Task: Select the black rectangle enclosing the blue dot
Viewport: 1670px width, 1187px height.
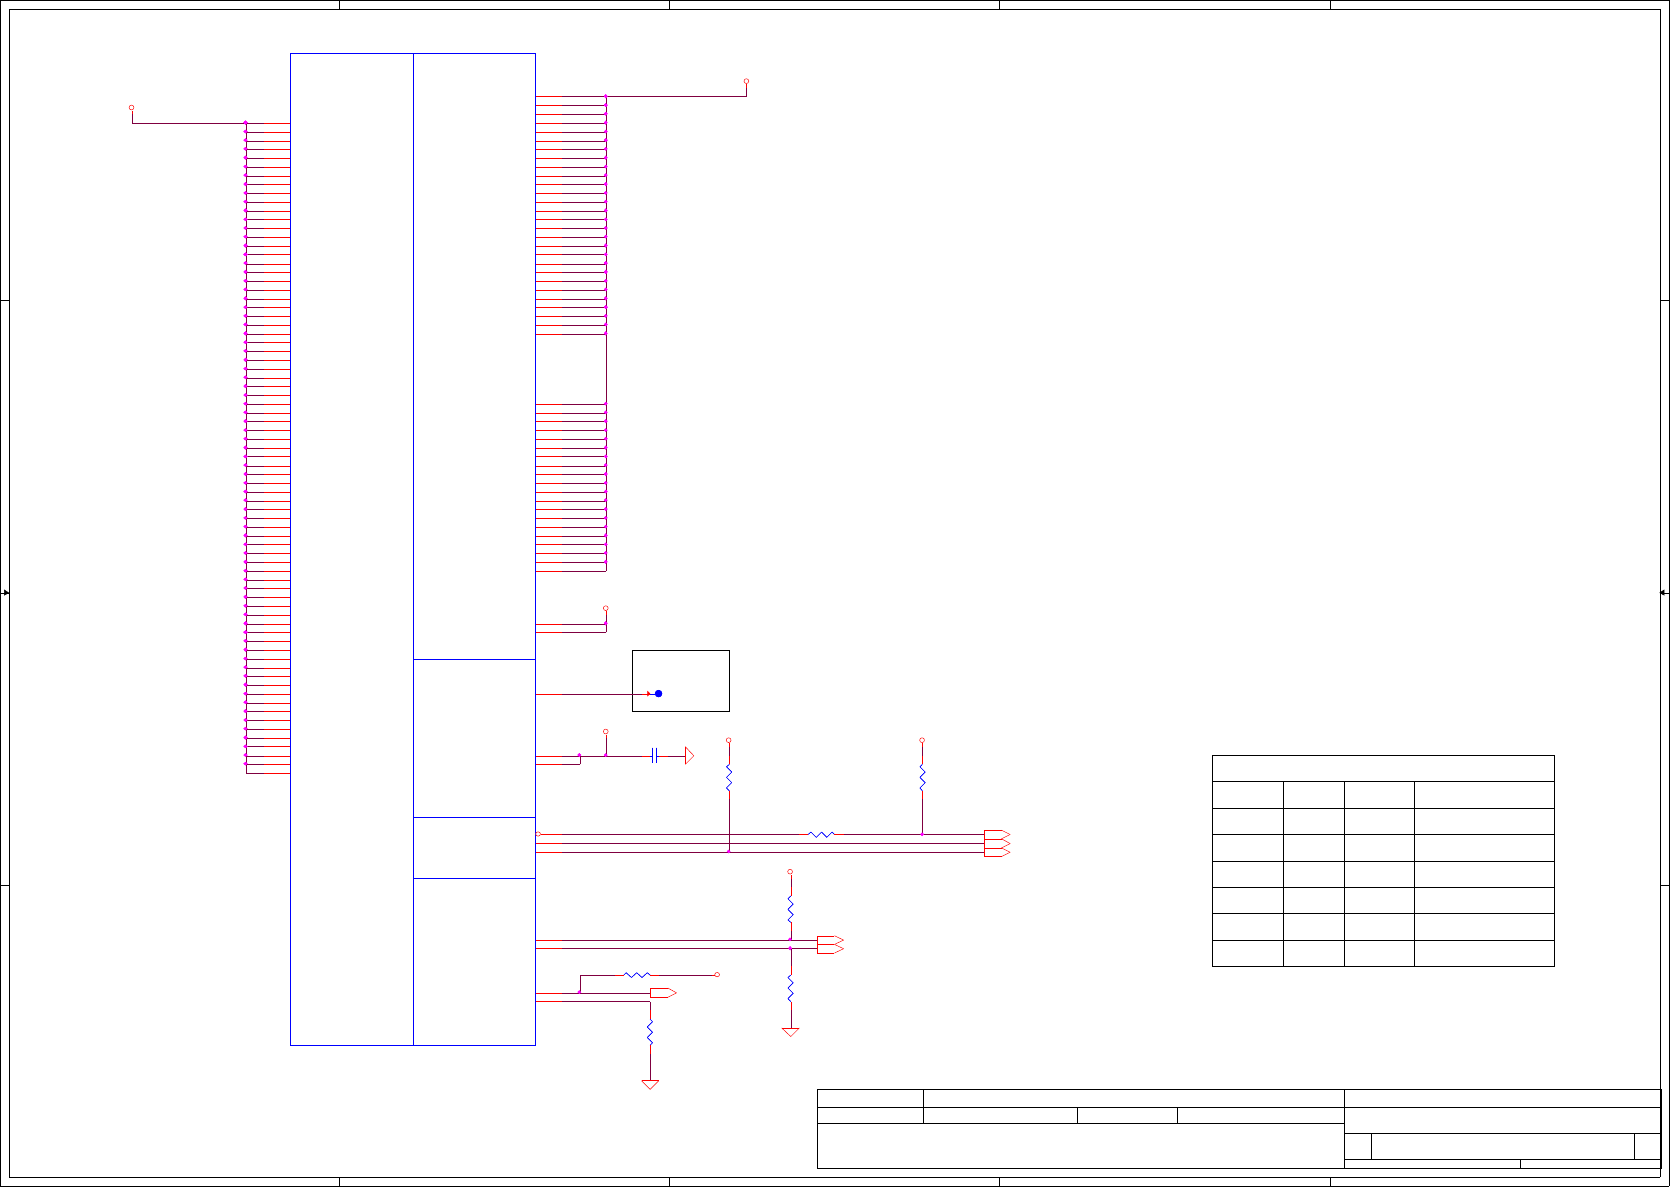Action: click(x=680, y=681)
